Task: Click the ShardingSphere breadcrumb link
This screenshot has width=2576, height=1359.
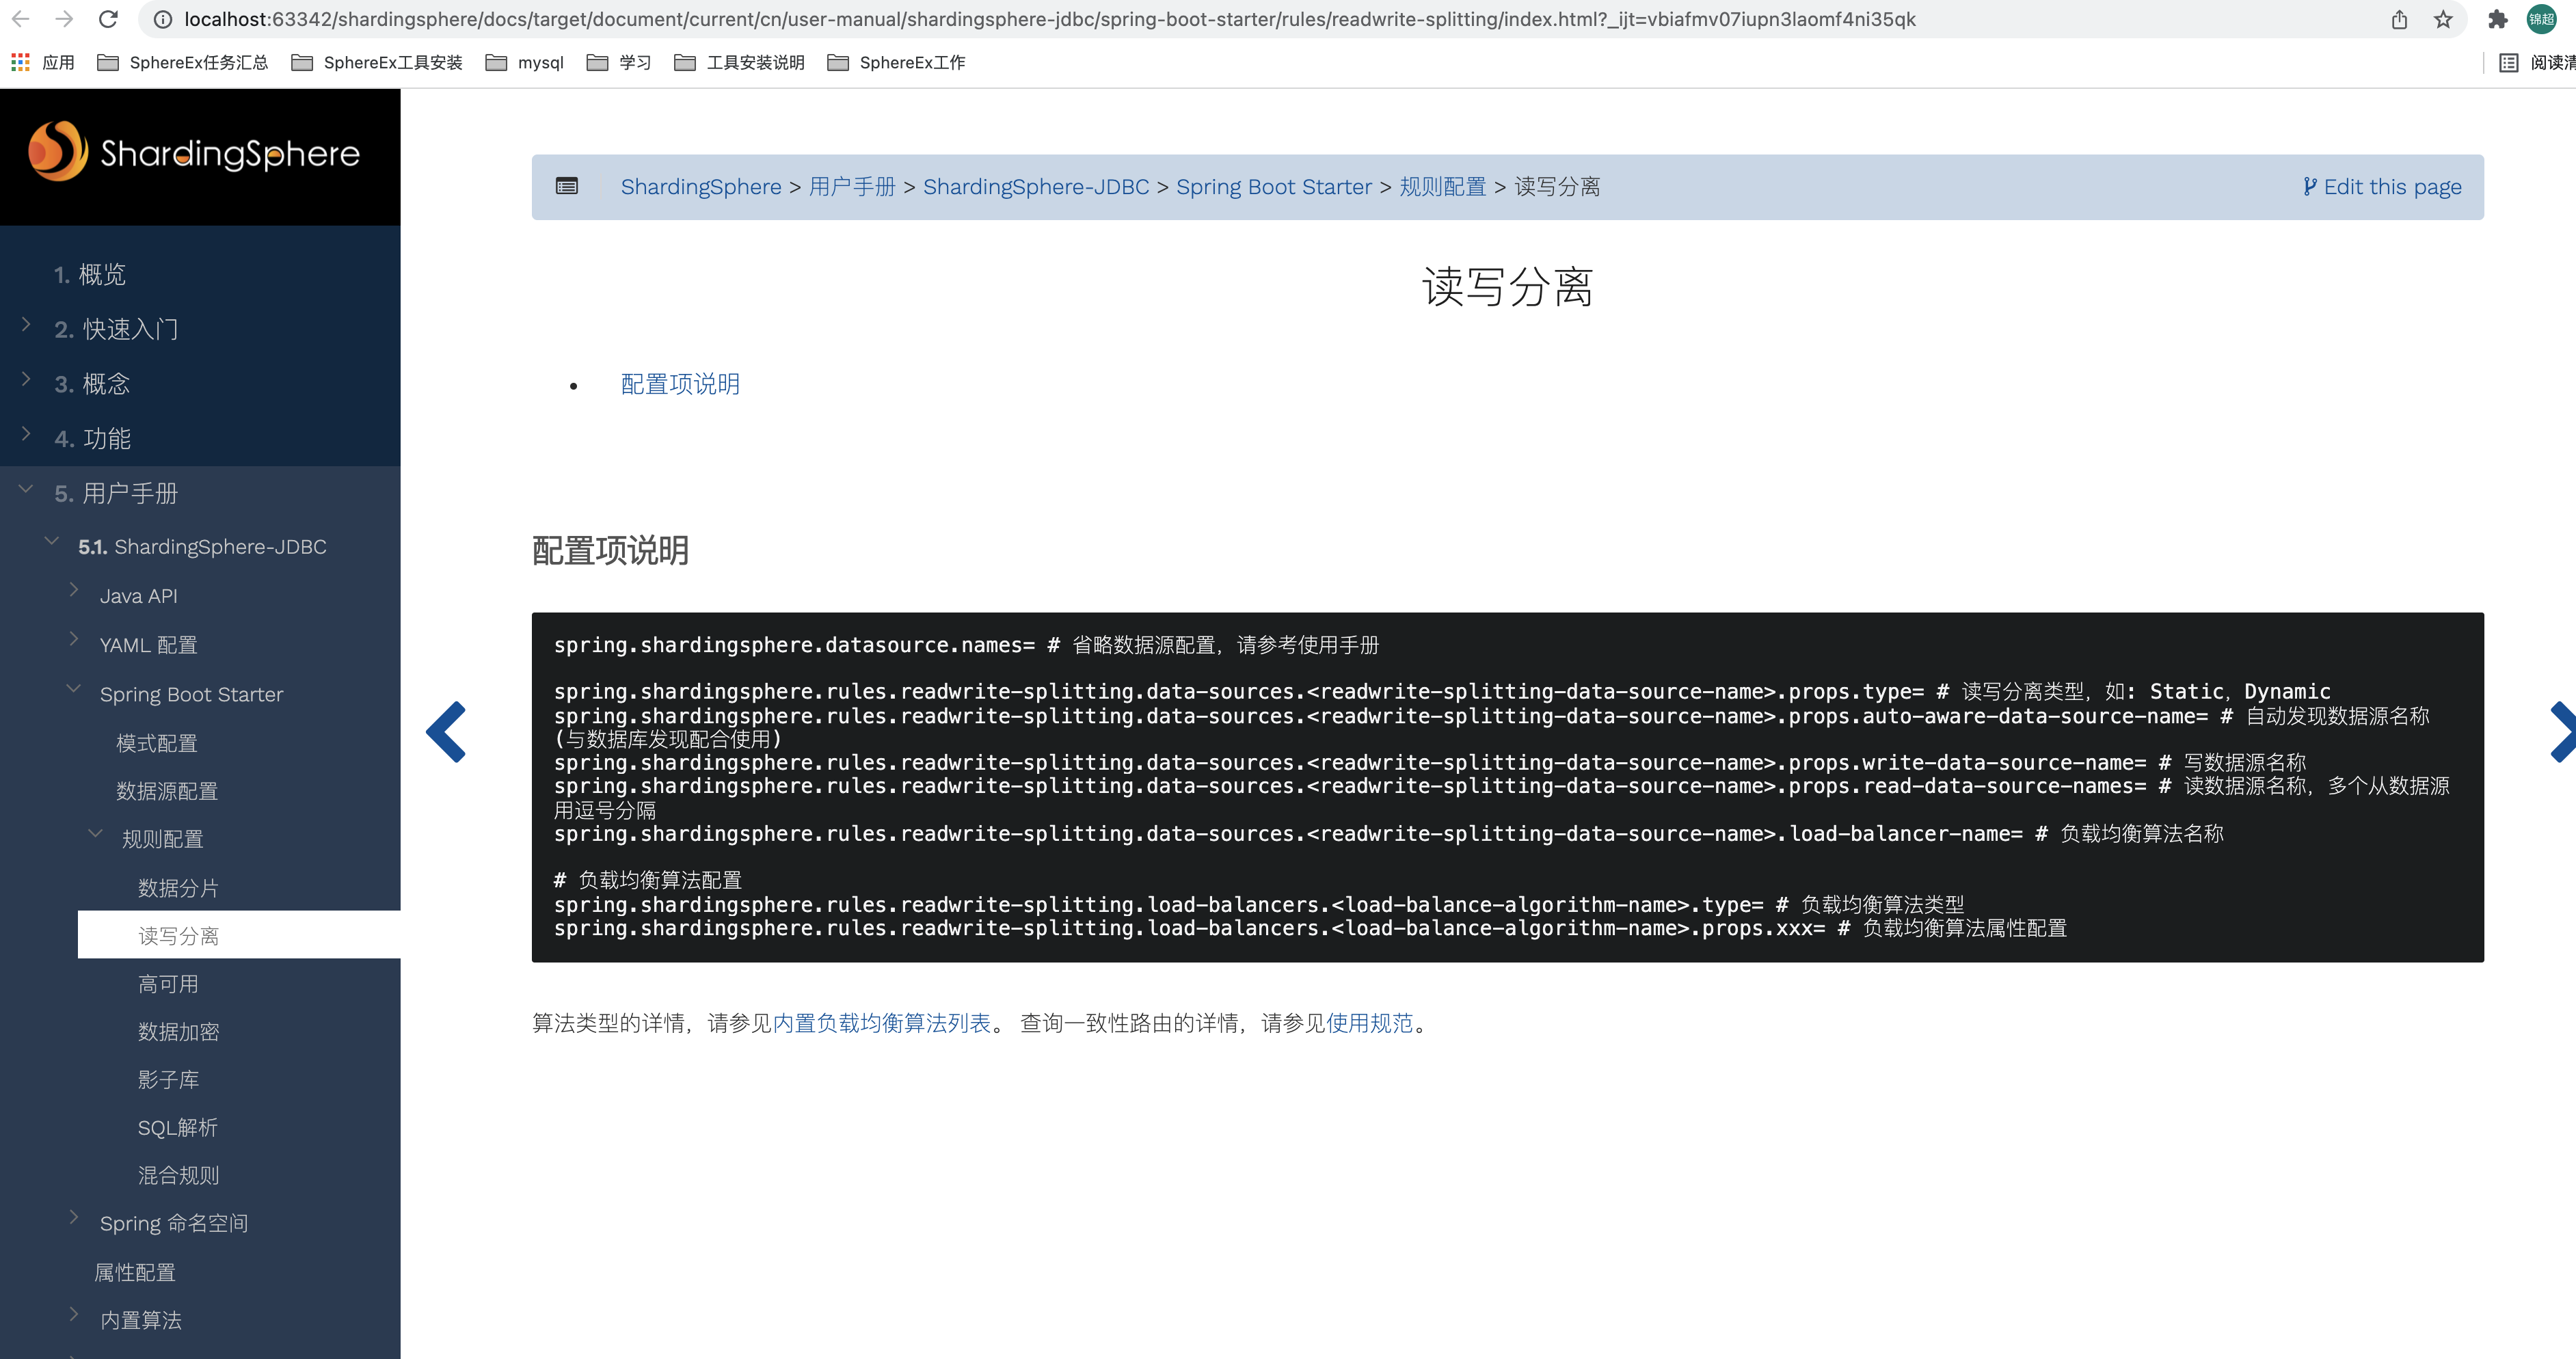Action: click(x=701, y=187)
